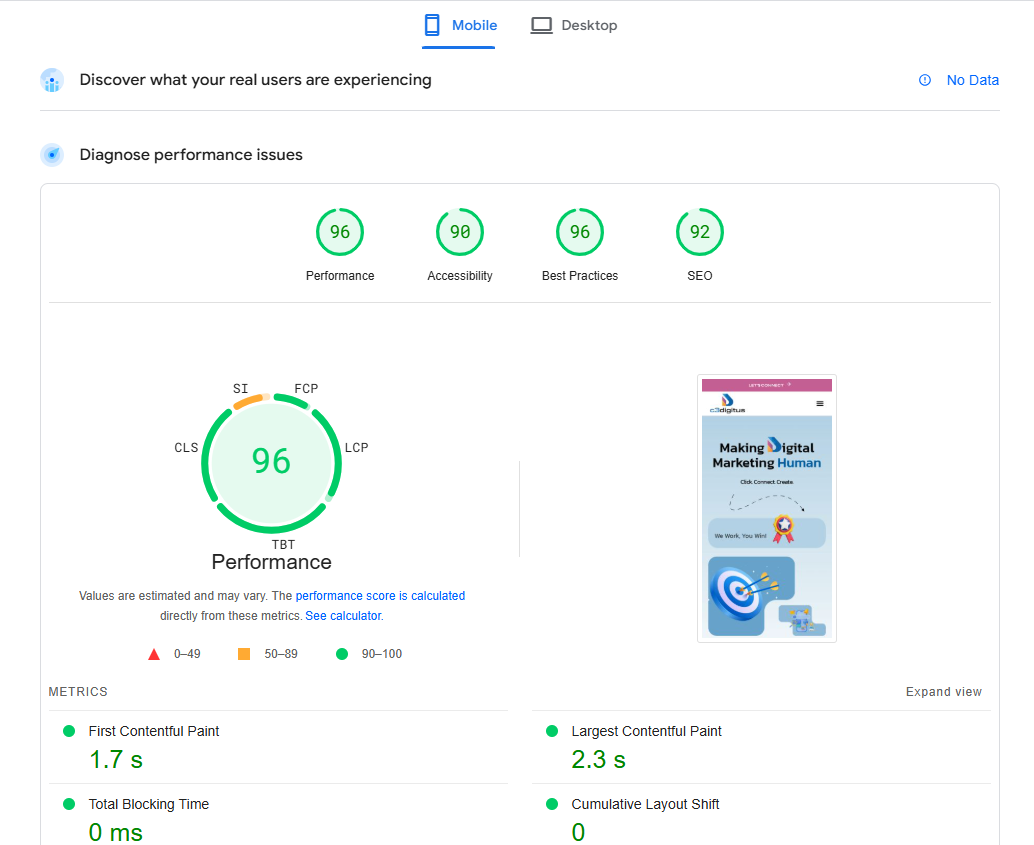Click Expand view above the metrics
The height and width of the screenshot is (845, 1034).
(x=943, y=691)
